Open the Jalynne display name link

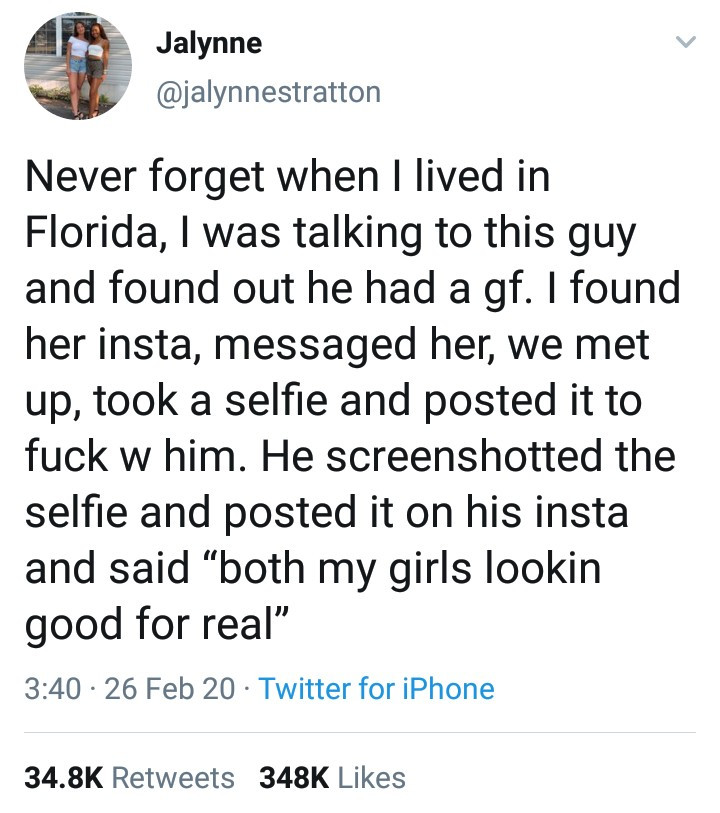pos(208,43)
